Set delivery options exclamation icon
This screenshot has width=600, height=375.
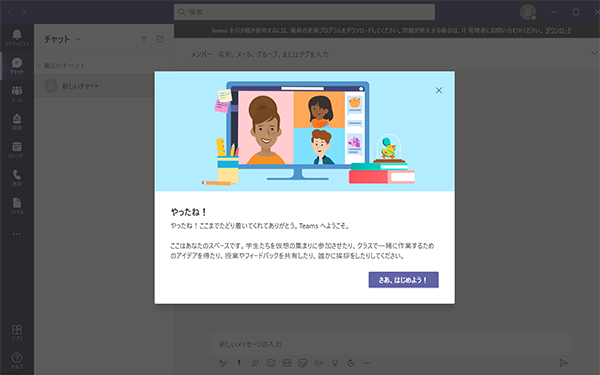tap(239, 362)
